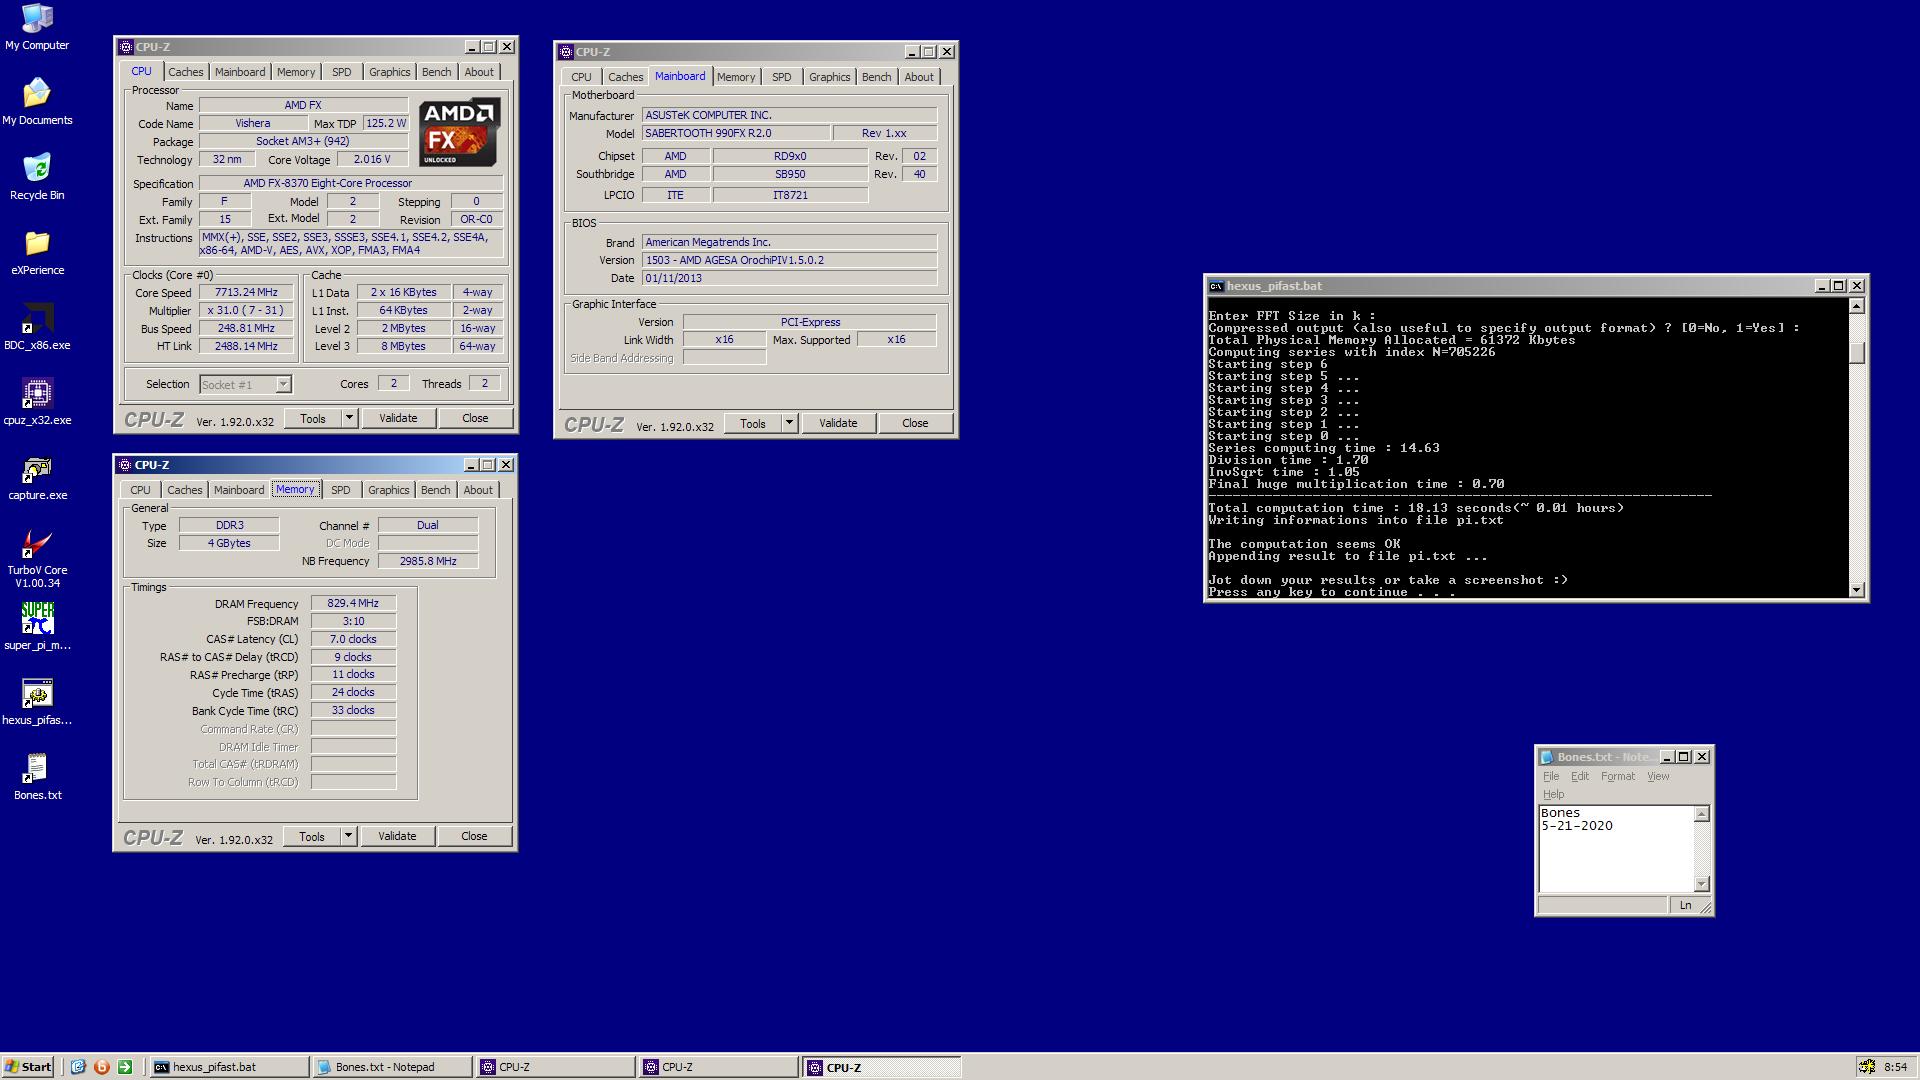The height and width of the screenshot is (1080, 1920).
Task: Click inside the Notepad text area
Action: (x=1616, y=849)
